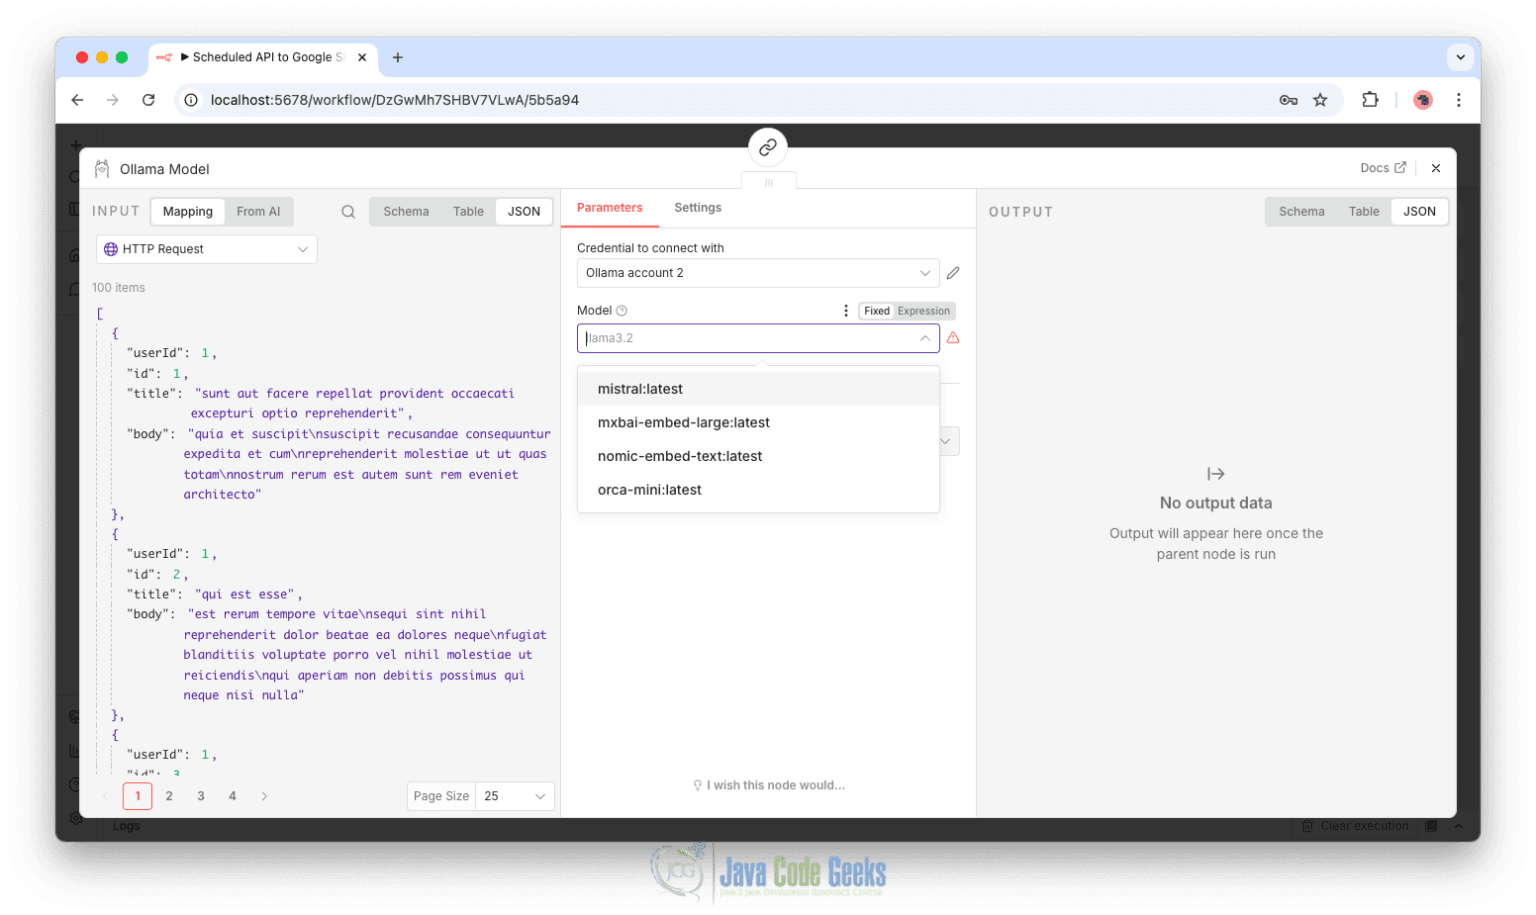Screen dimensions: 1536x915
Task: Open the HTTP Request node dropdown
Action: [x=207, y=249]
